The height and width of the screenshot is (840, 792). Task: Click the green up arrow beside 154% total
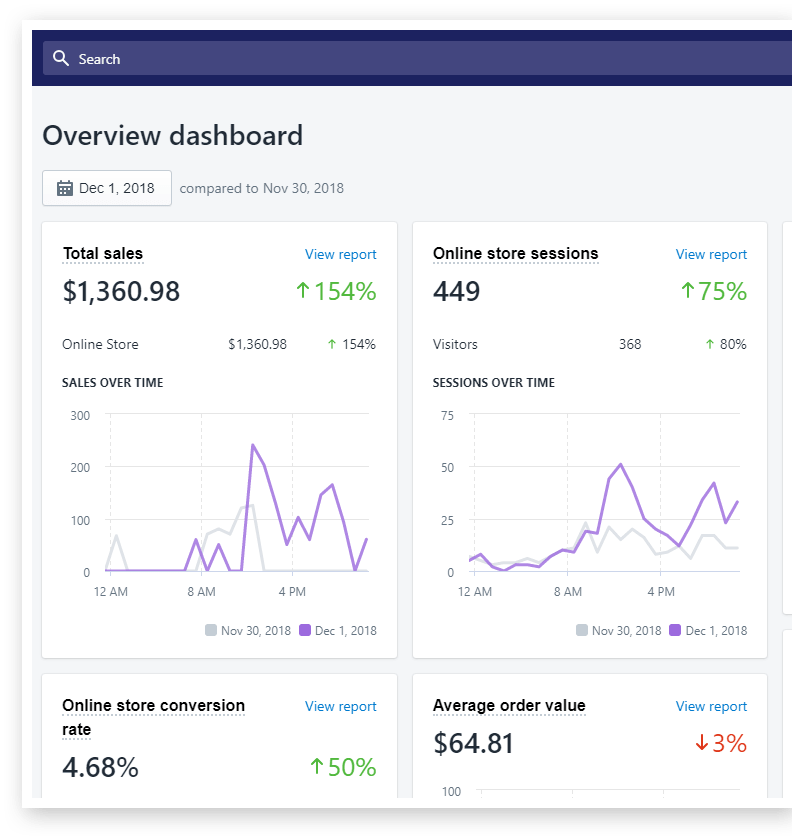[303, 291]
